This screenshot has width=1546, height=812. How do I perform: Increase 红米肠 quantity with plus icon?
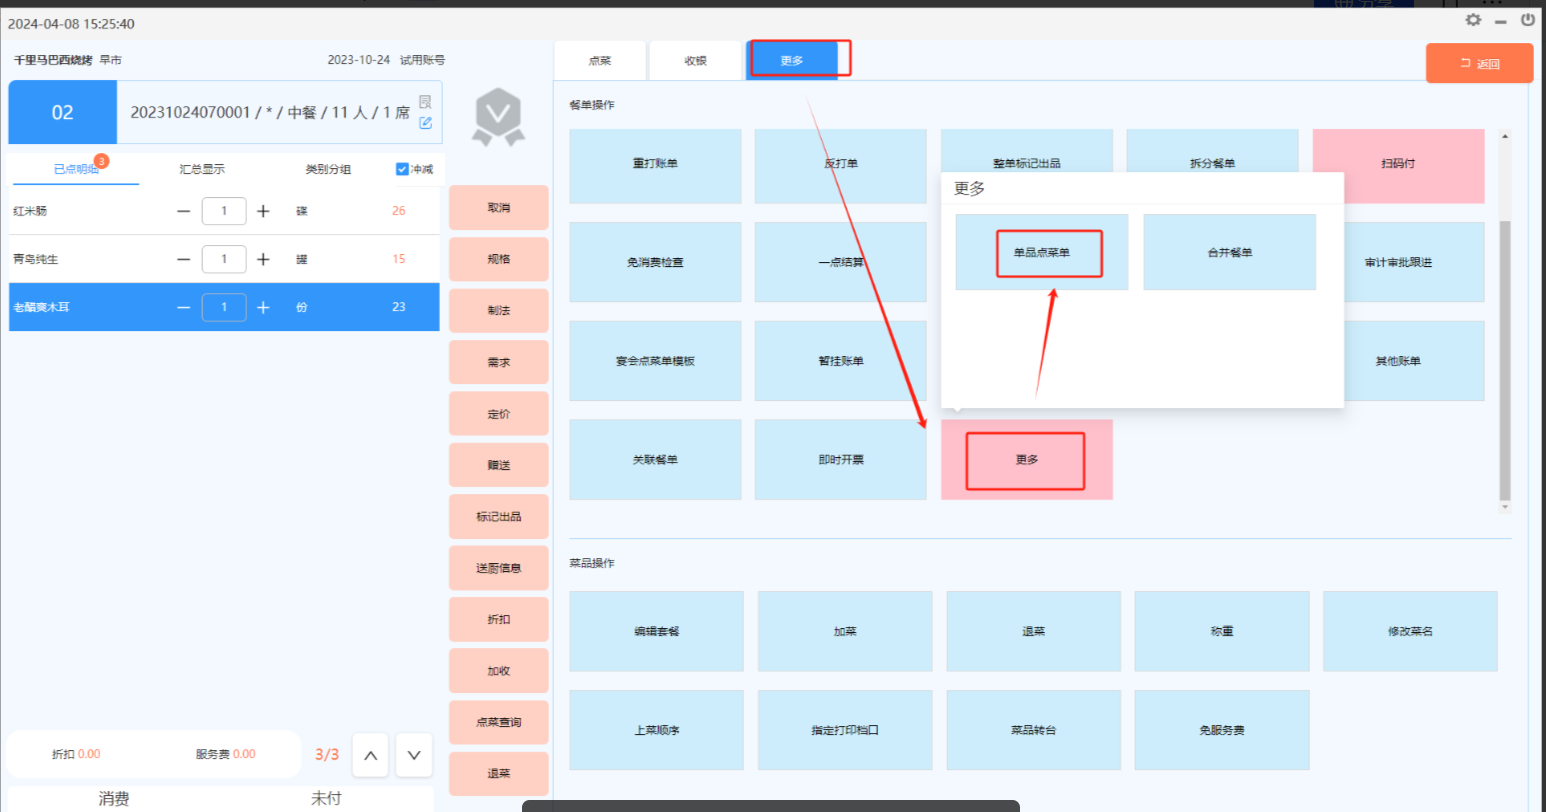pos(263,211)
